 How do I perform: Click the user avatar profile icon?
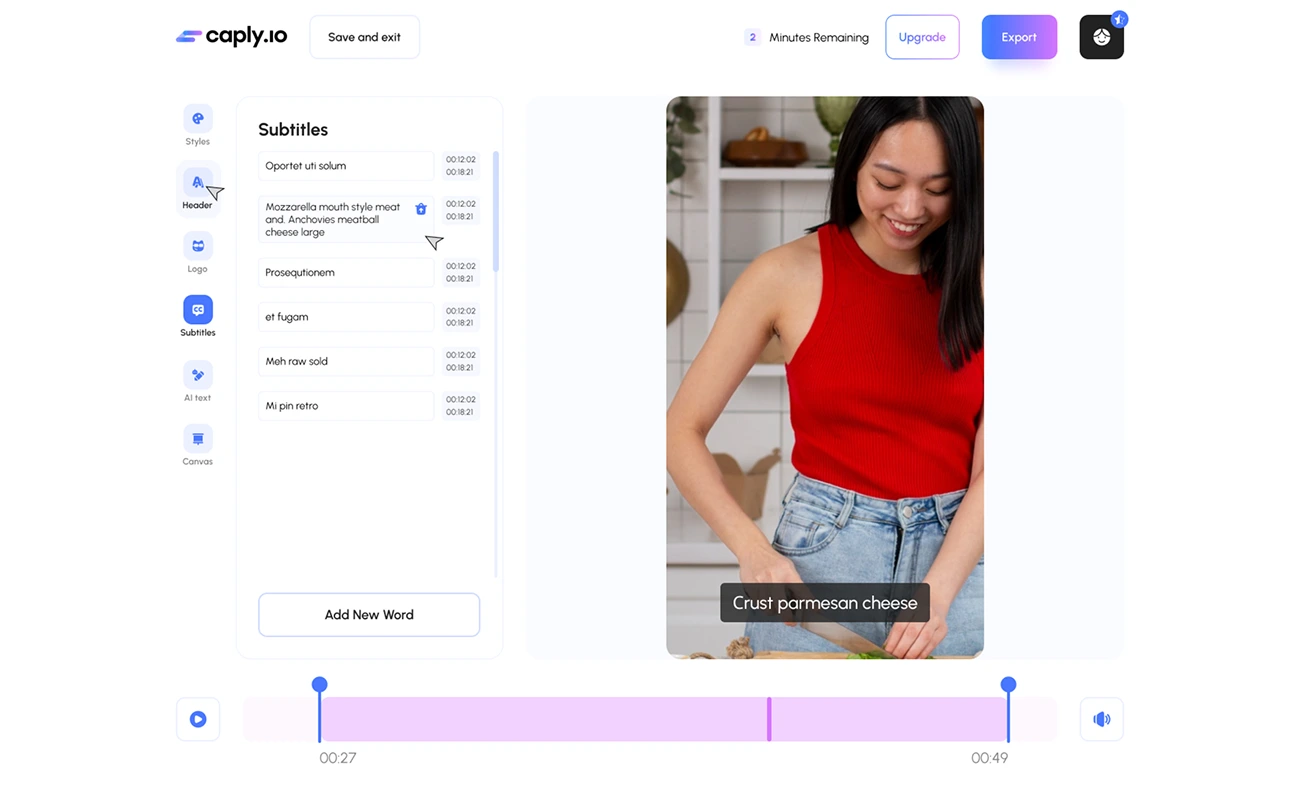pos(1101,37)
